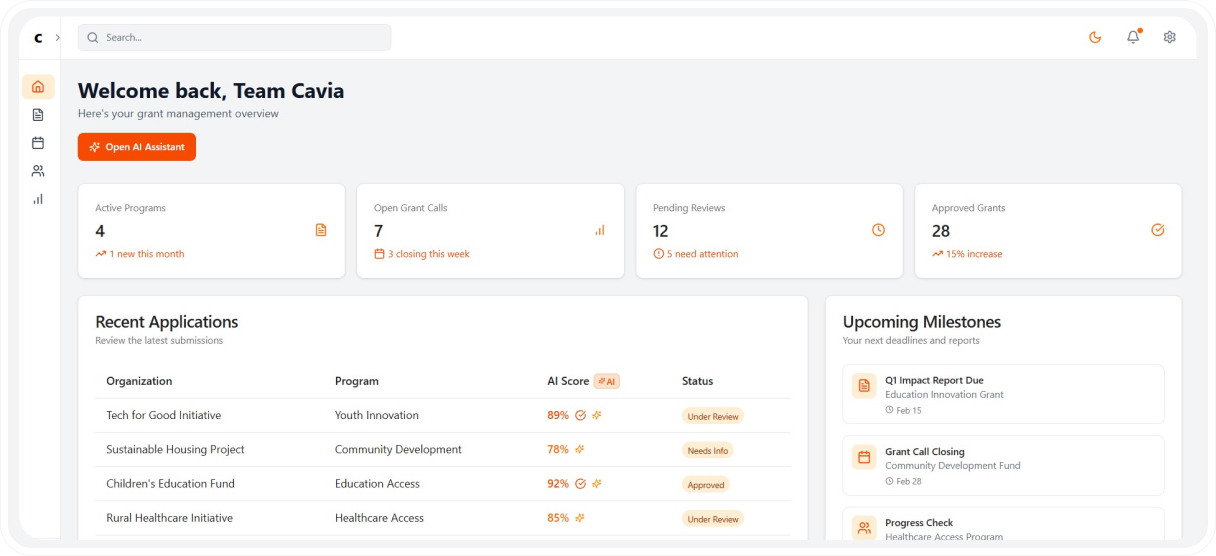
Task: Click '1 new this month' text
Action: click(x=147, y=254)
